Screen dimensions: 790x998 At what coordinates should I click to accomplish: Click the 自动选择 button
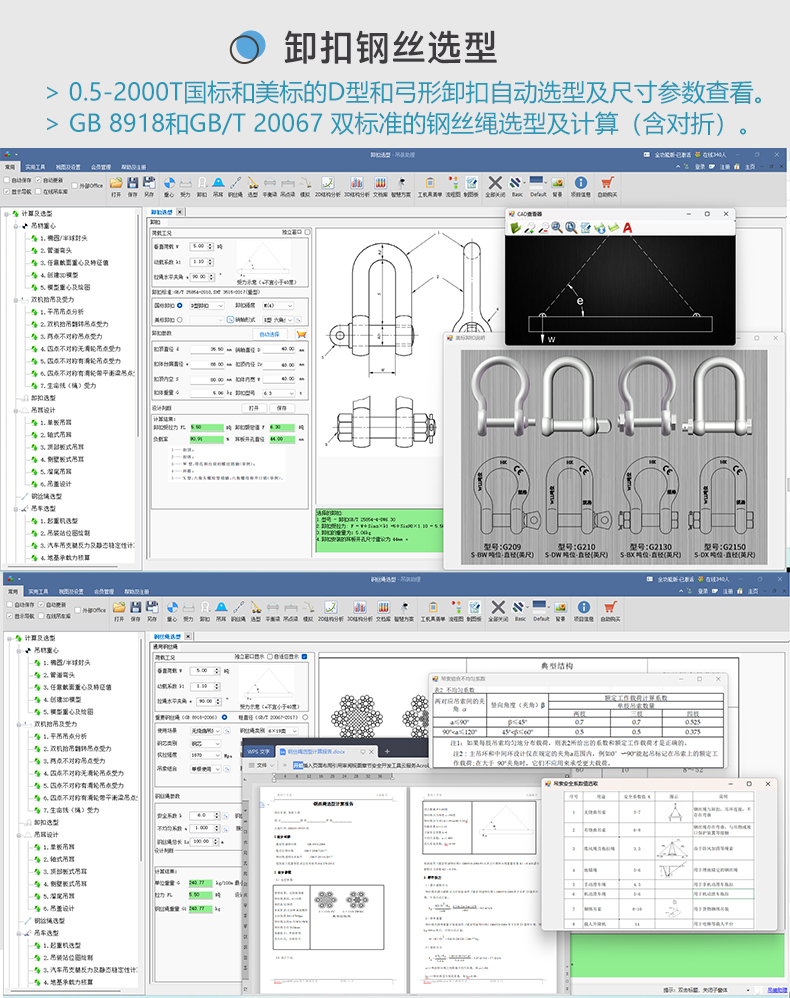pos(270,334)
